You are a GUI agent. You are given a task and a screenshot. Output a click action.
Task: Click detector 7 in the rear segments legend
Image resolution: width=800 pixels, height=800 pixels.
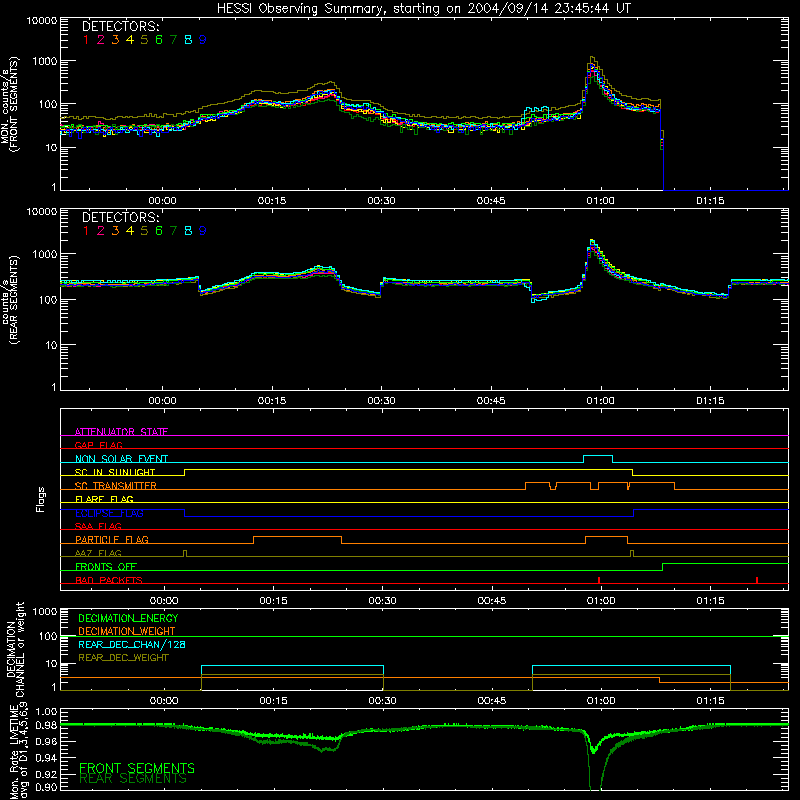(x=173, y=231)
